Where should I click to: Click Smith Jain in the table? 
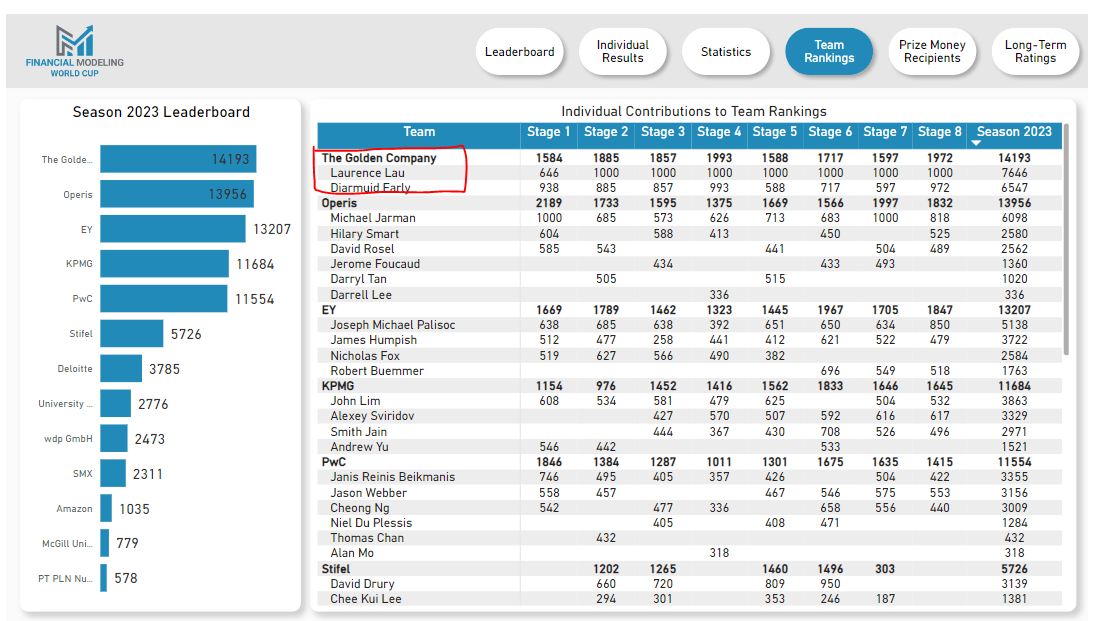pos(358,432)
